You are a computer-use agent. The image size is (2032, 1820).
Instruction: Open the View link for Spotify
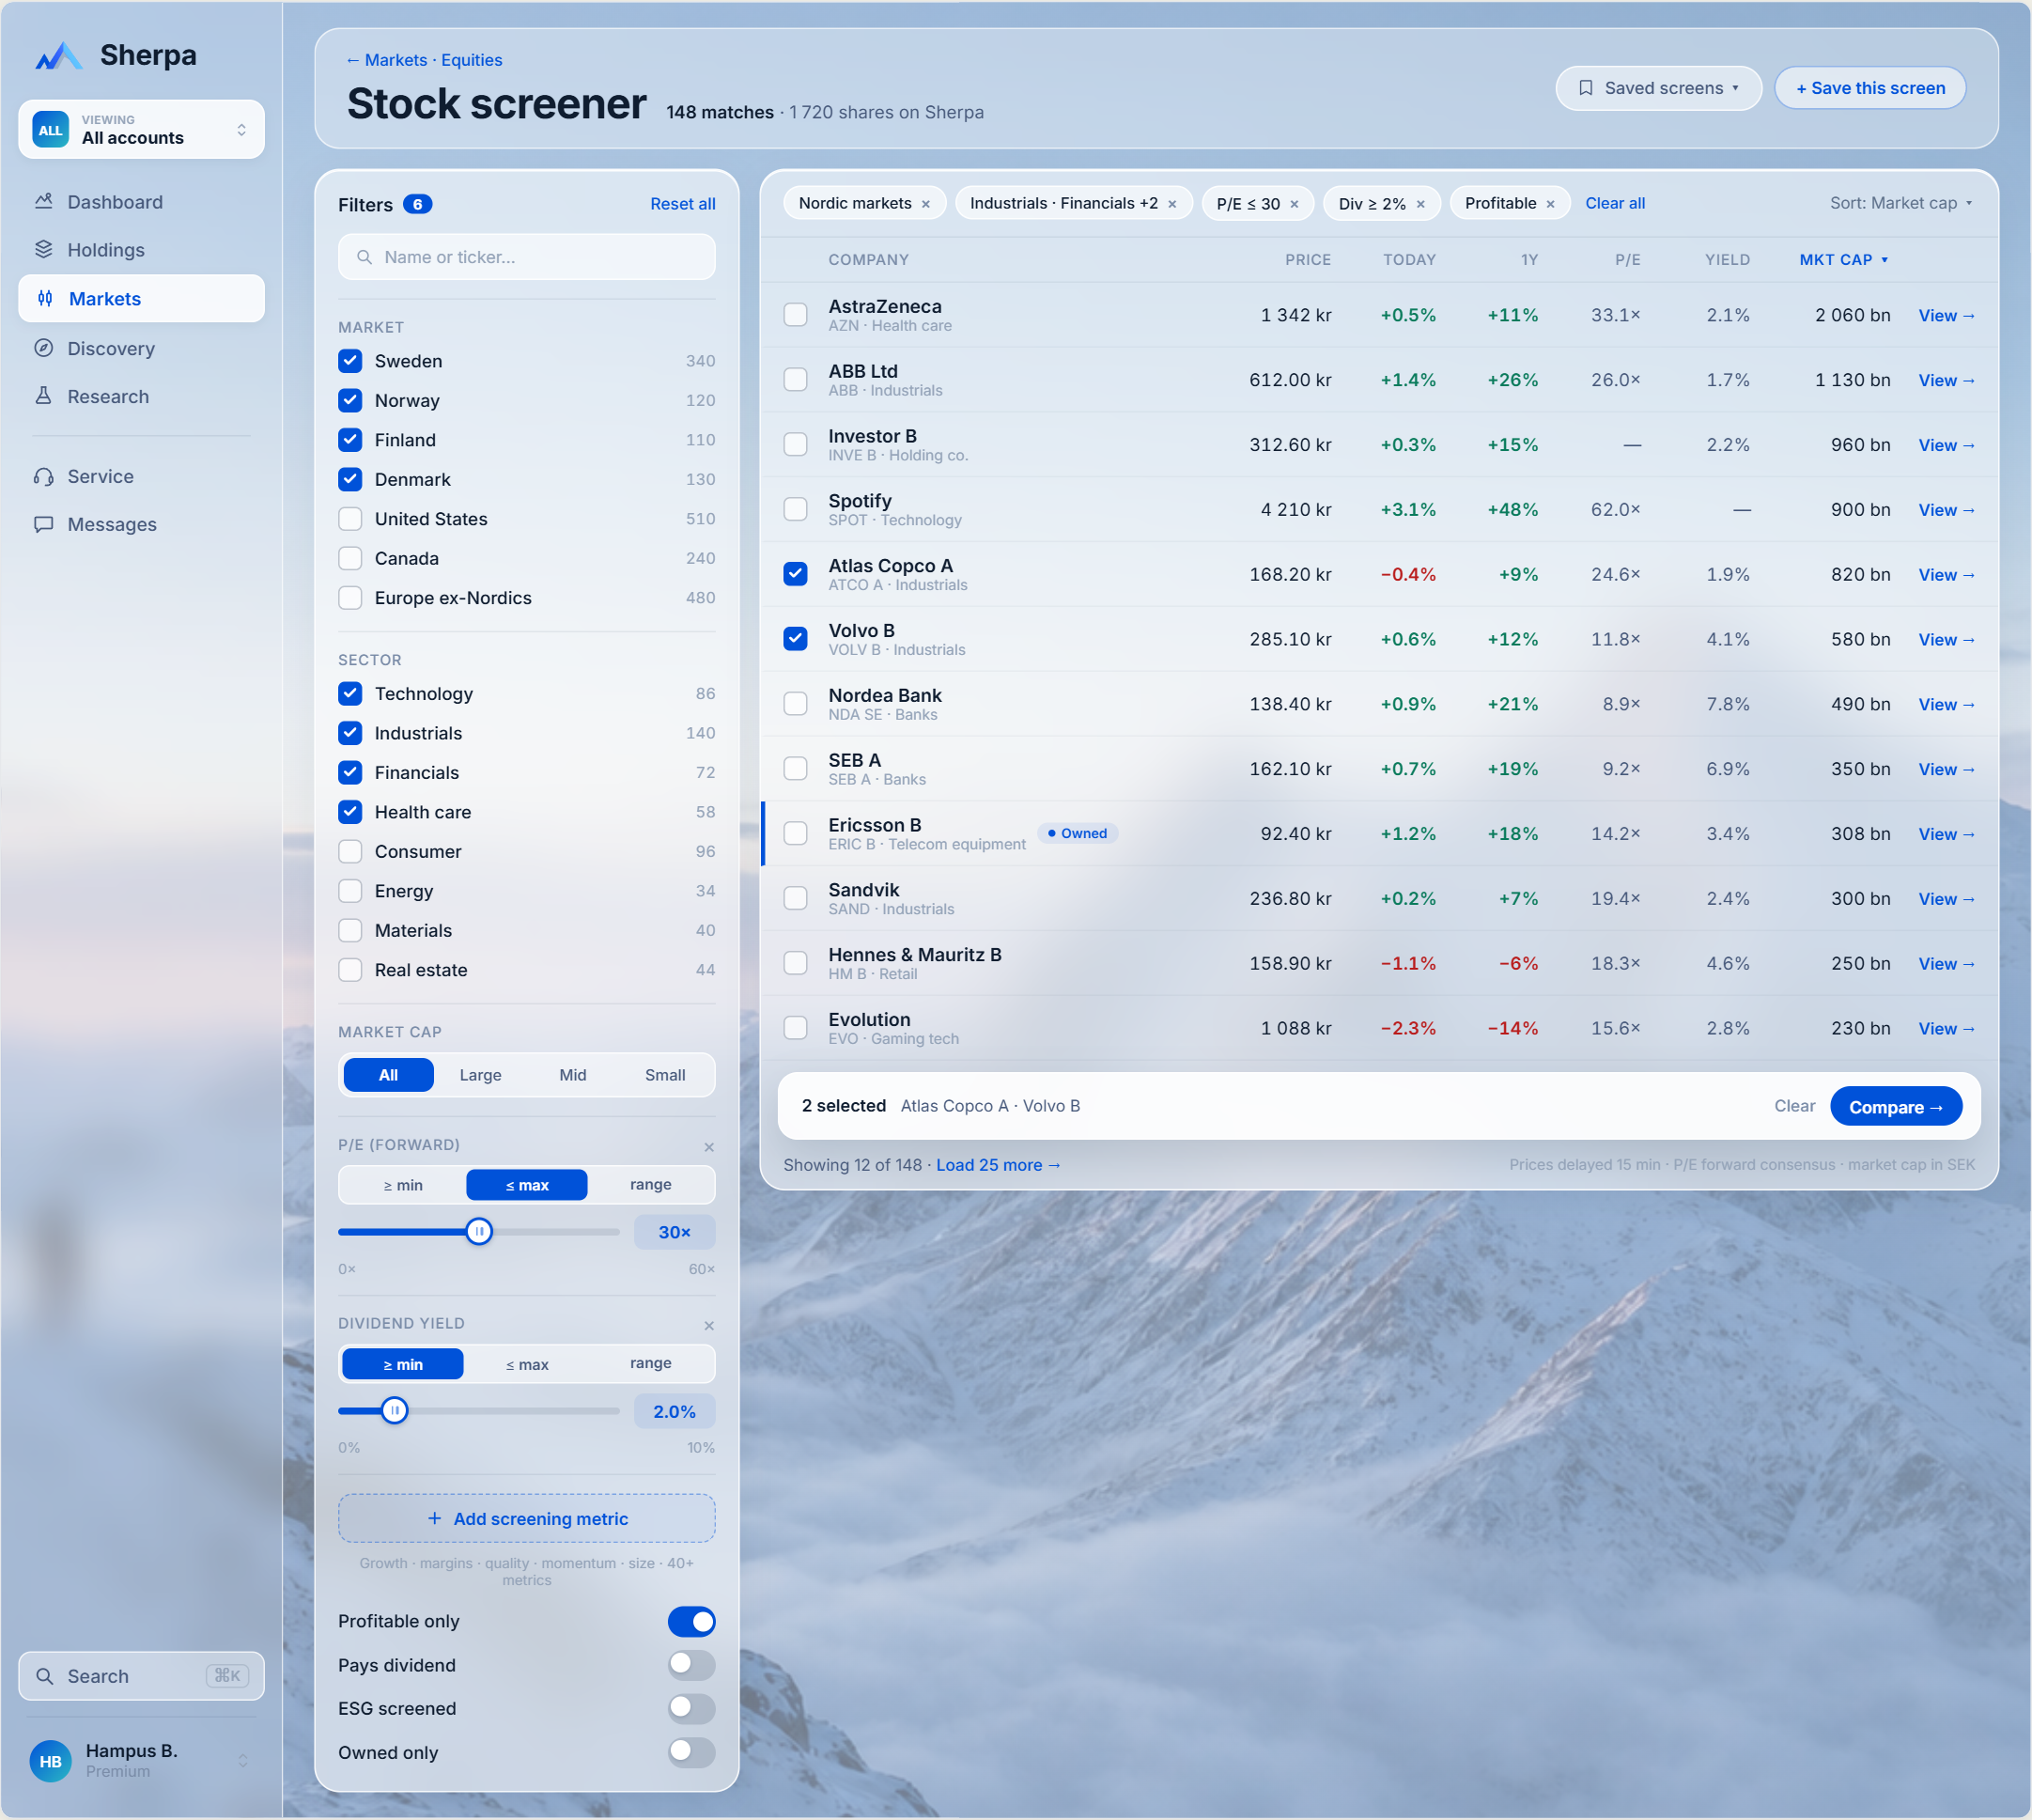(1946, 511)
